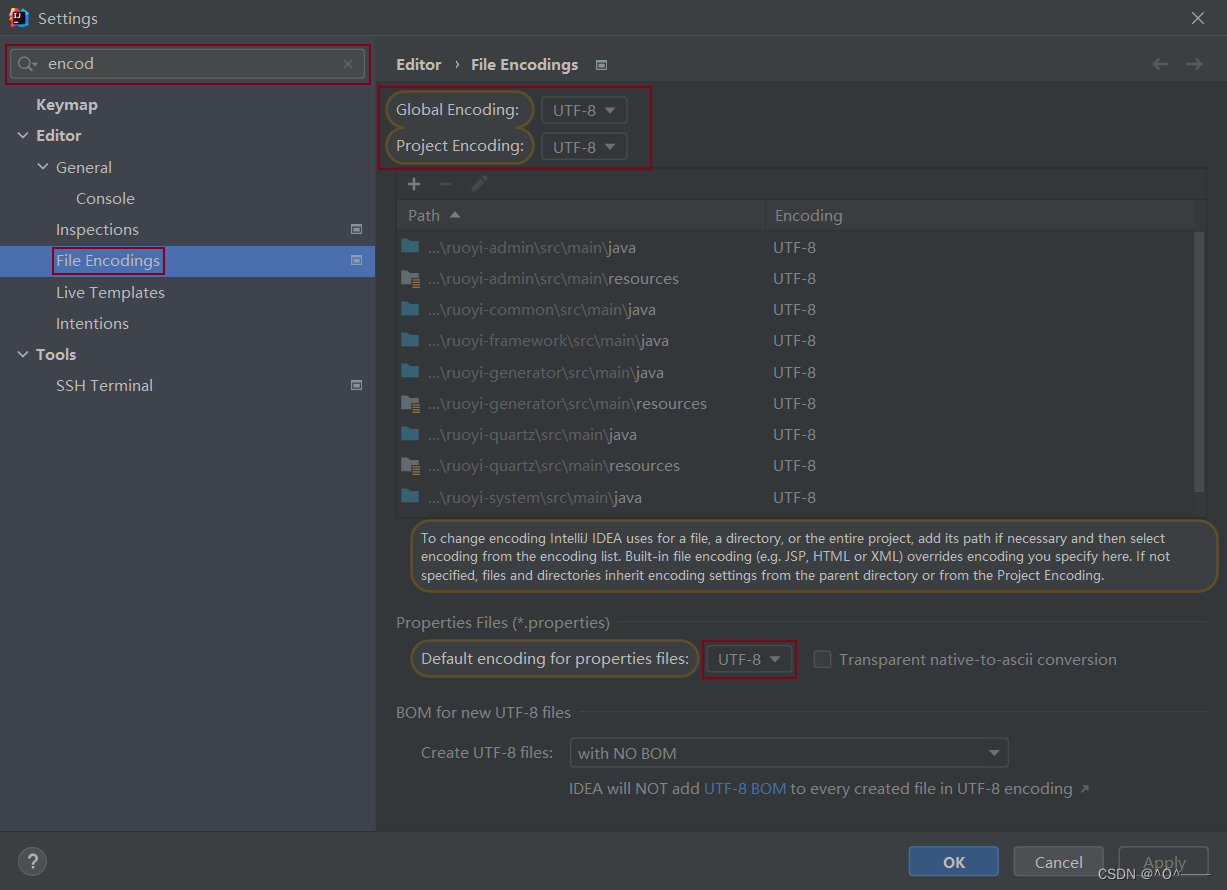Open Intentions settings page
Image resolution: width=1227 pixels, height=890 pixels.
point(92,323)
